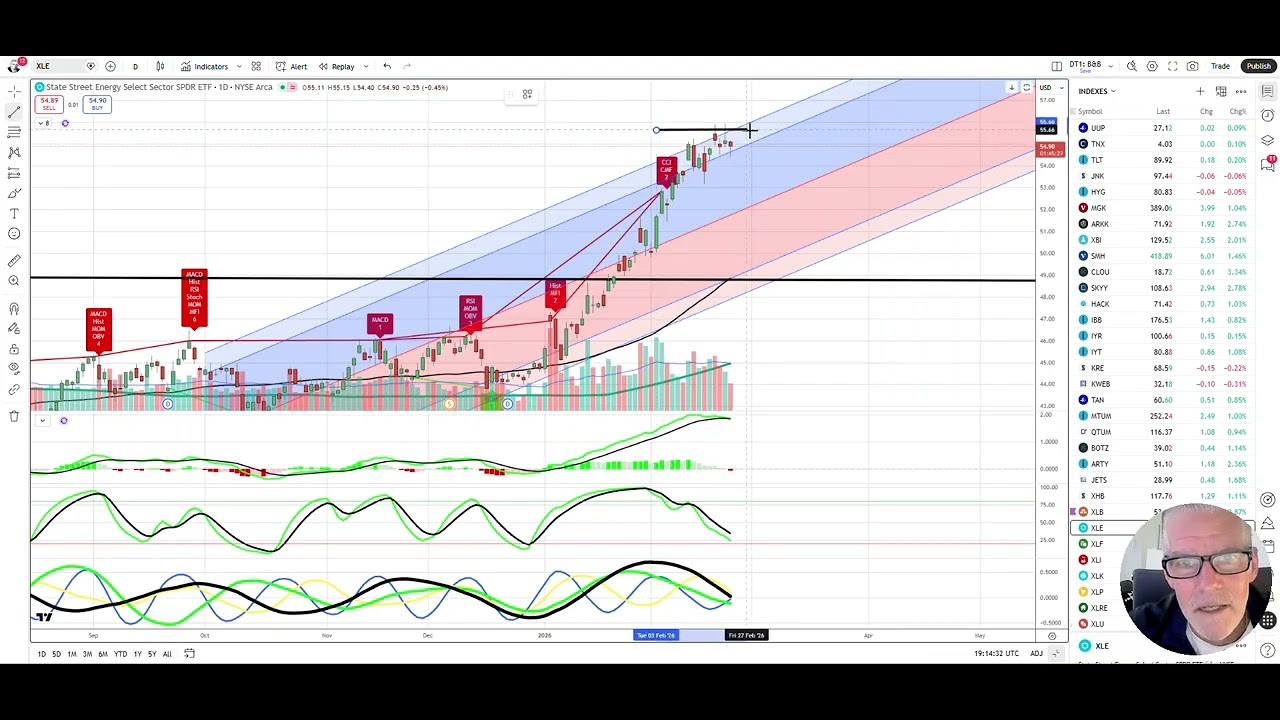Viewport: 1280px width, 720px height.
Task: Open the Fibonacci tools in left toolbar
Action: [14, 132]
